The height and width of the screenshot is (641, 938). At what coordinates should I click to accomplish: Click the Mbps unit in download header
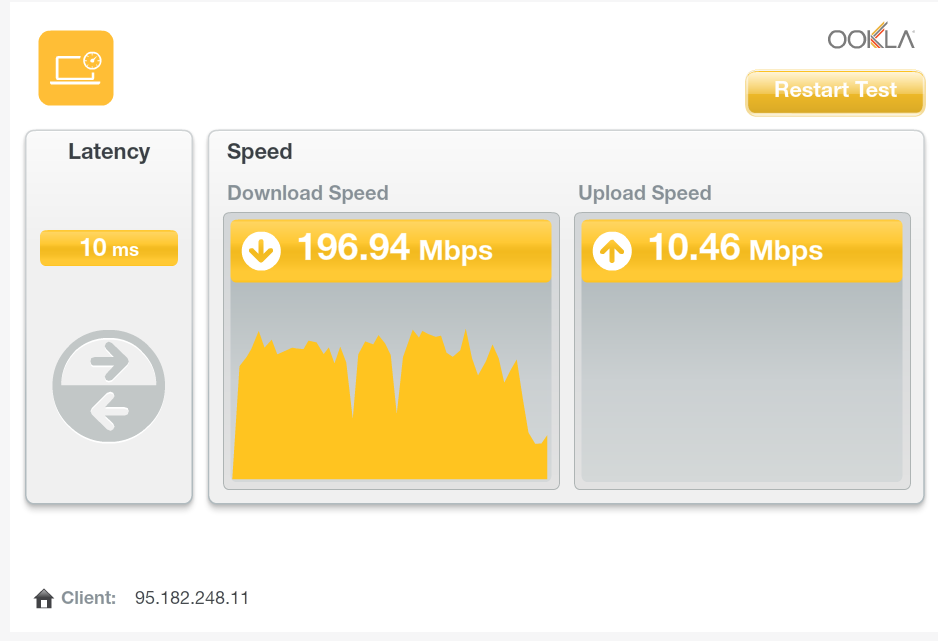(456, 250)
